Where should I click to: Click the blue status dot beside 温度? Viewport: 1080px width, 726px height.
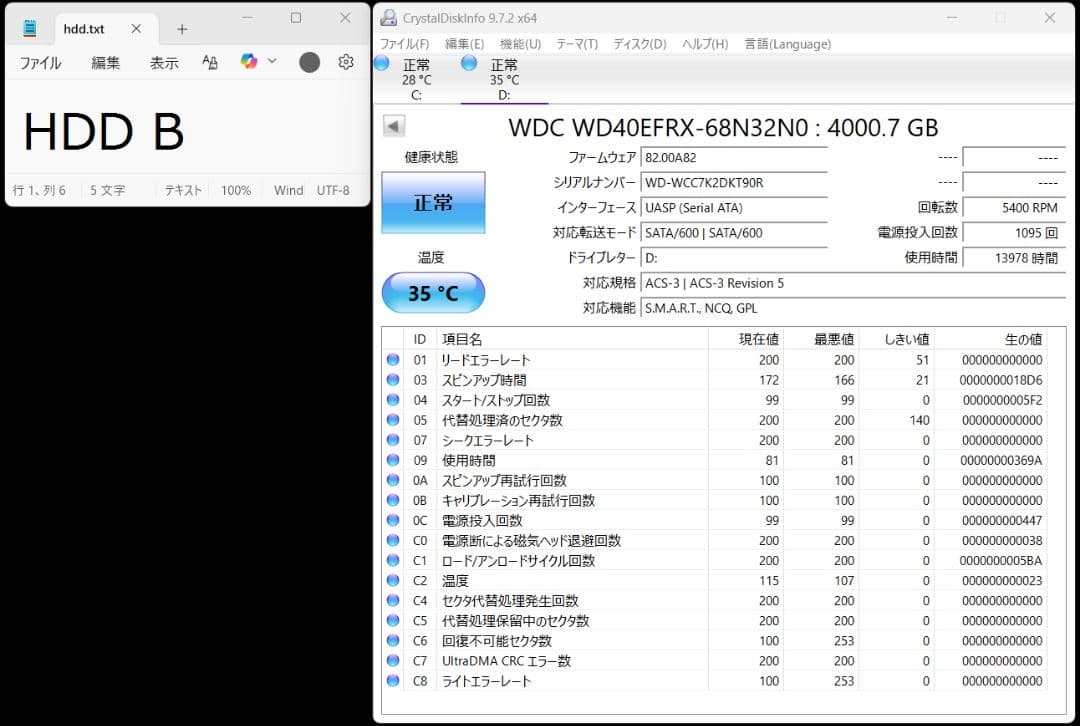point(392,580)
